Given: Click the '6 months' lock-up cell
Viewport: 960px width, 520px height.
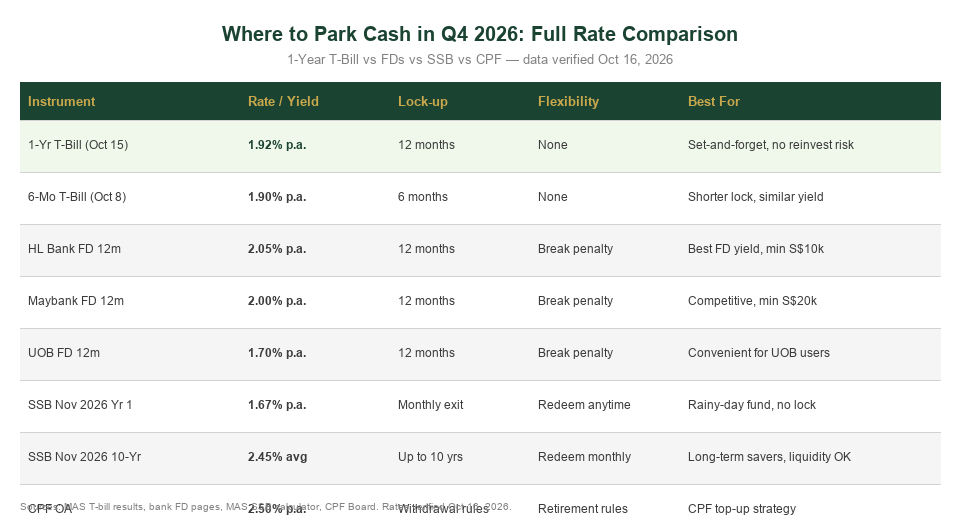Looking at the screenshot, I should point(422,197).
